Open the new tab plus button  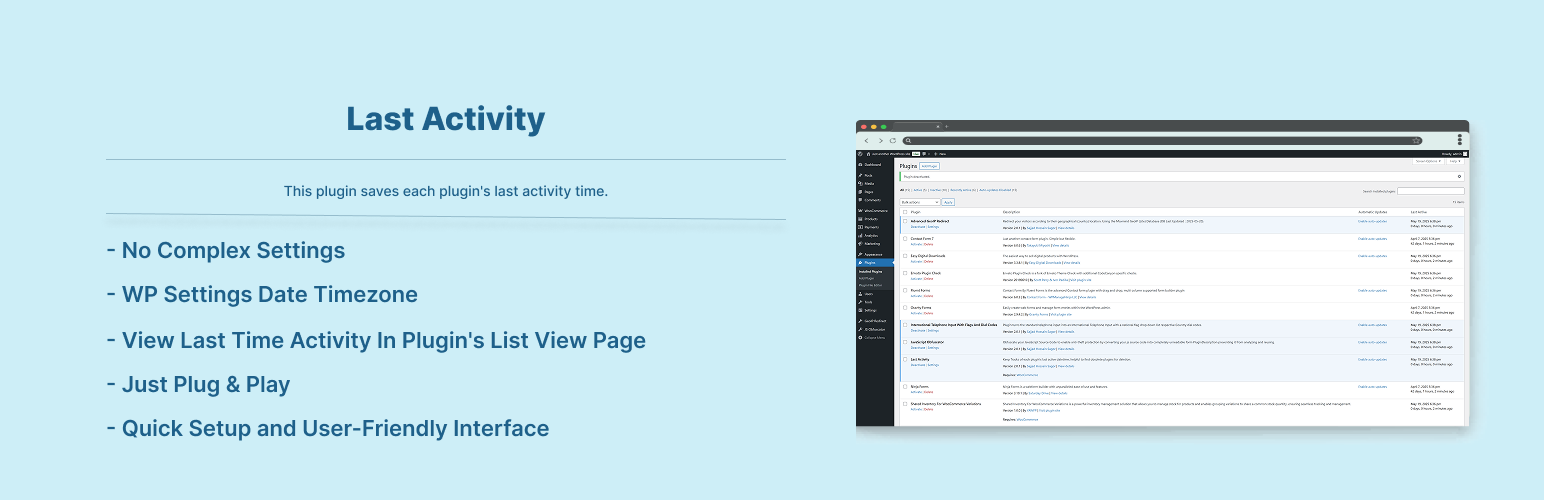pos(946,126)
